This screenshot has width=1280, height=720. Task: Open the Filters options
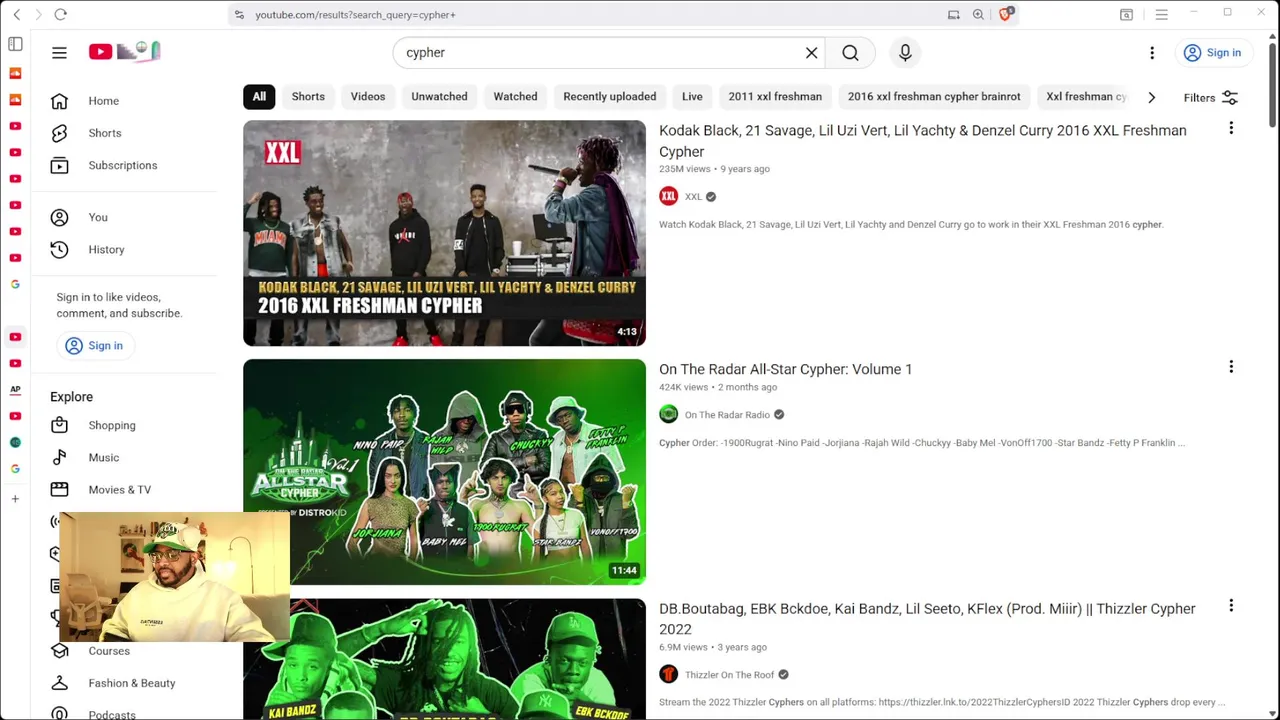coord(1210,97)
